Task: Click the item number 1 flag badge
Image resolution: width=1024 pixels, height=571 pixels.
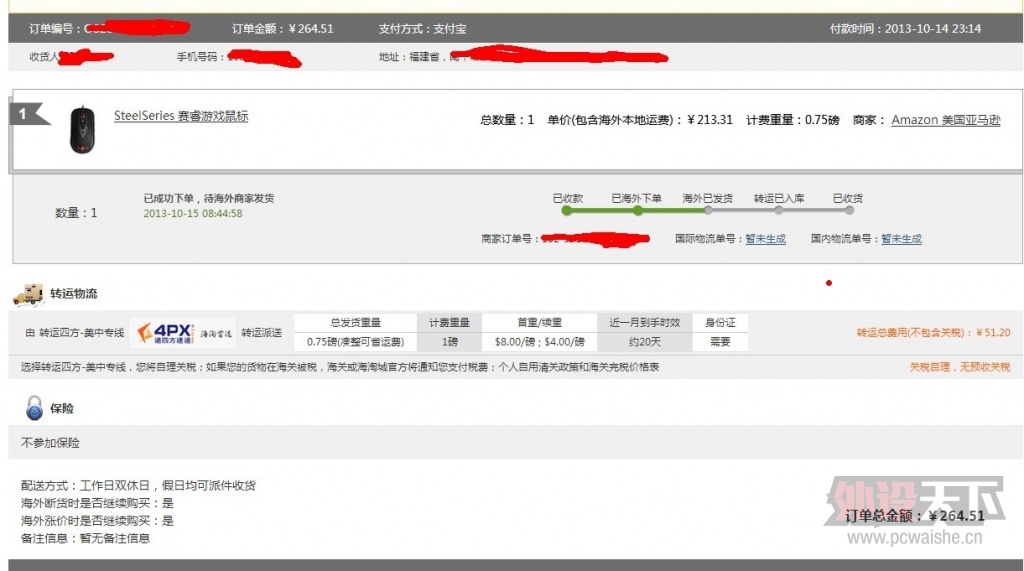Action: tap(28, 114)
